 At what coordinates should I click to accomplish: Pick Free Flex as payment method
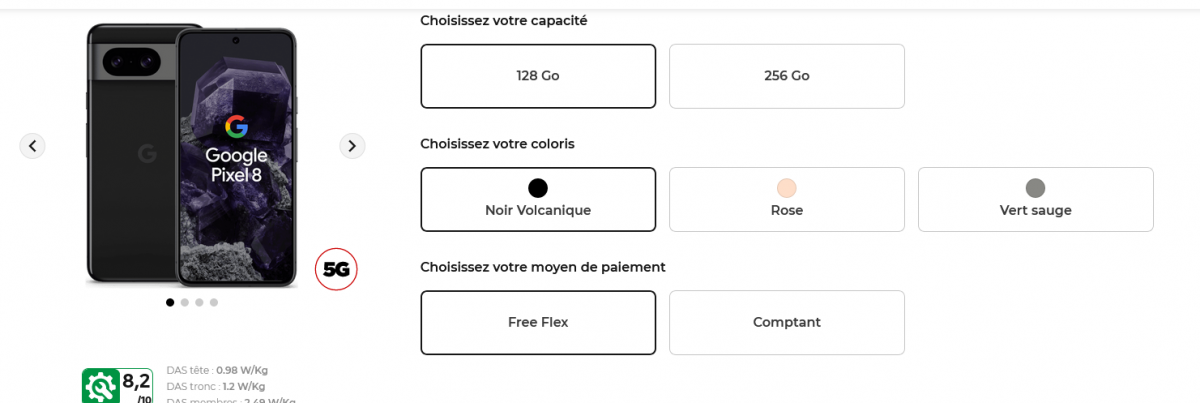(x=538, y=322)
